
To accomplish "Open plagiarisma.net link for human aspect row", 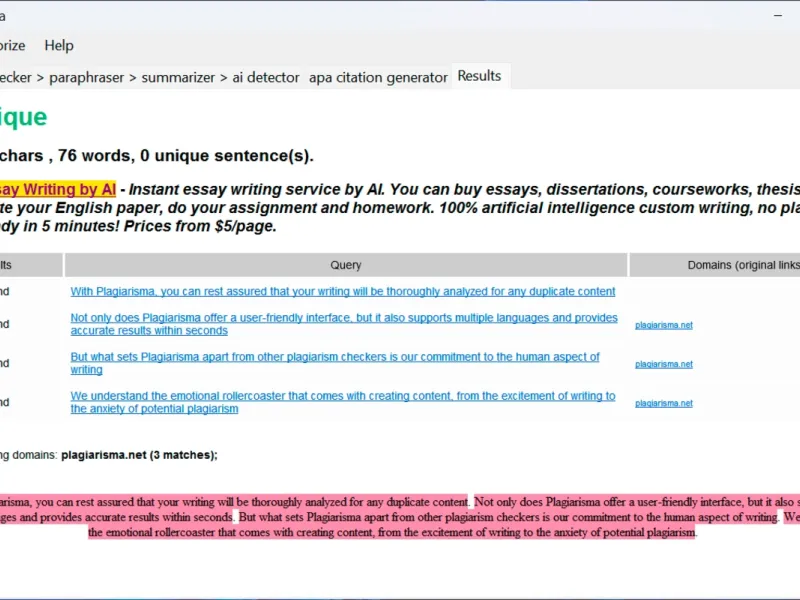I will (x=664, y=364).
